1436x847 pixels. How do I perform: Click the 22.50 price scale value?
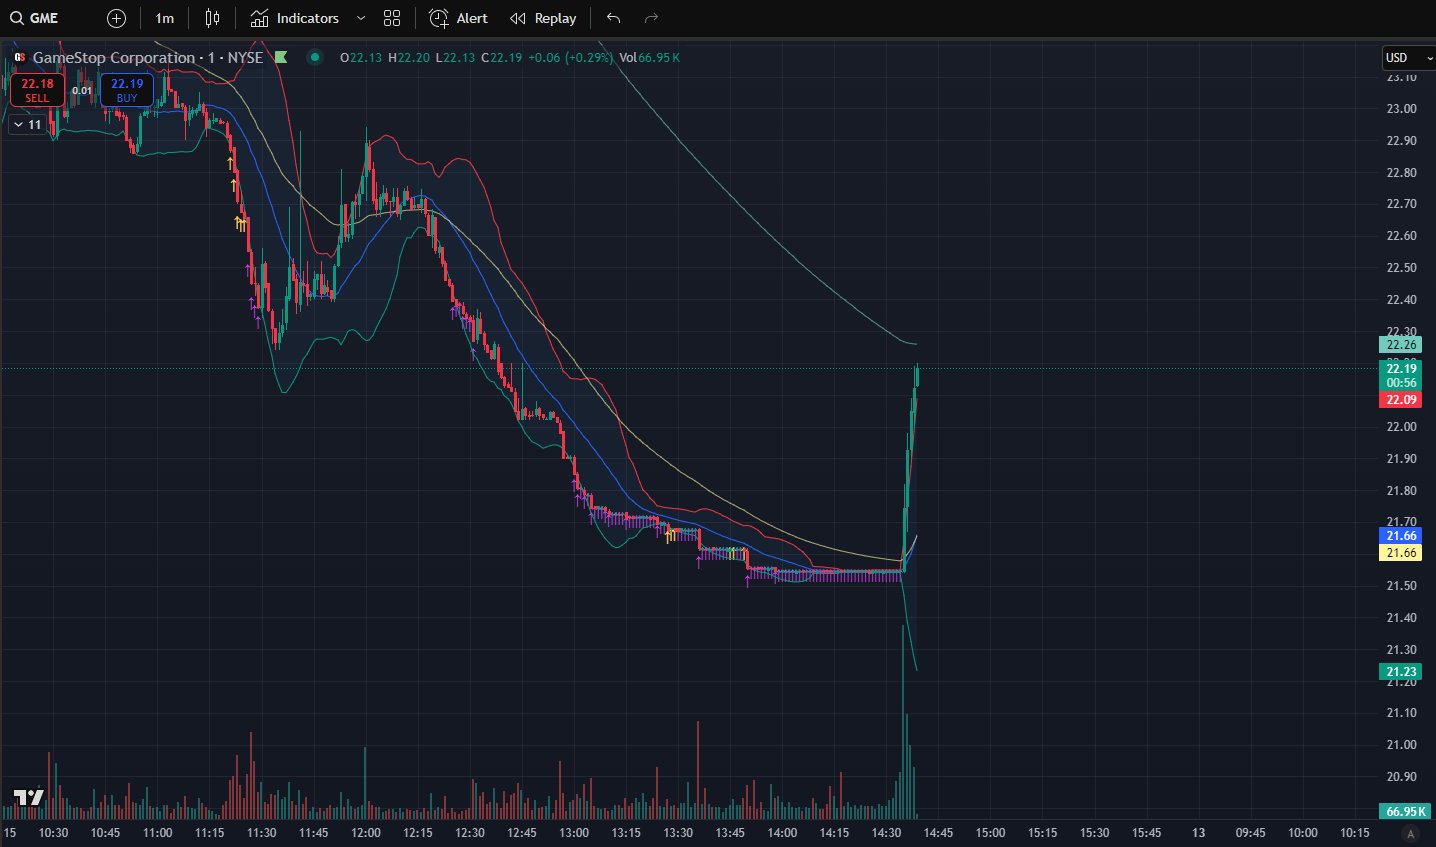(x=1401, y=268)
